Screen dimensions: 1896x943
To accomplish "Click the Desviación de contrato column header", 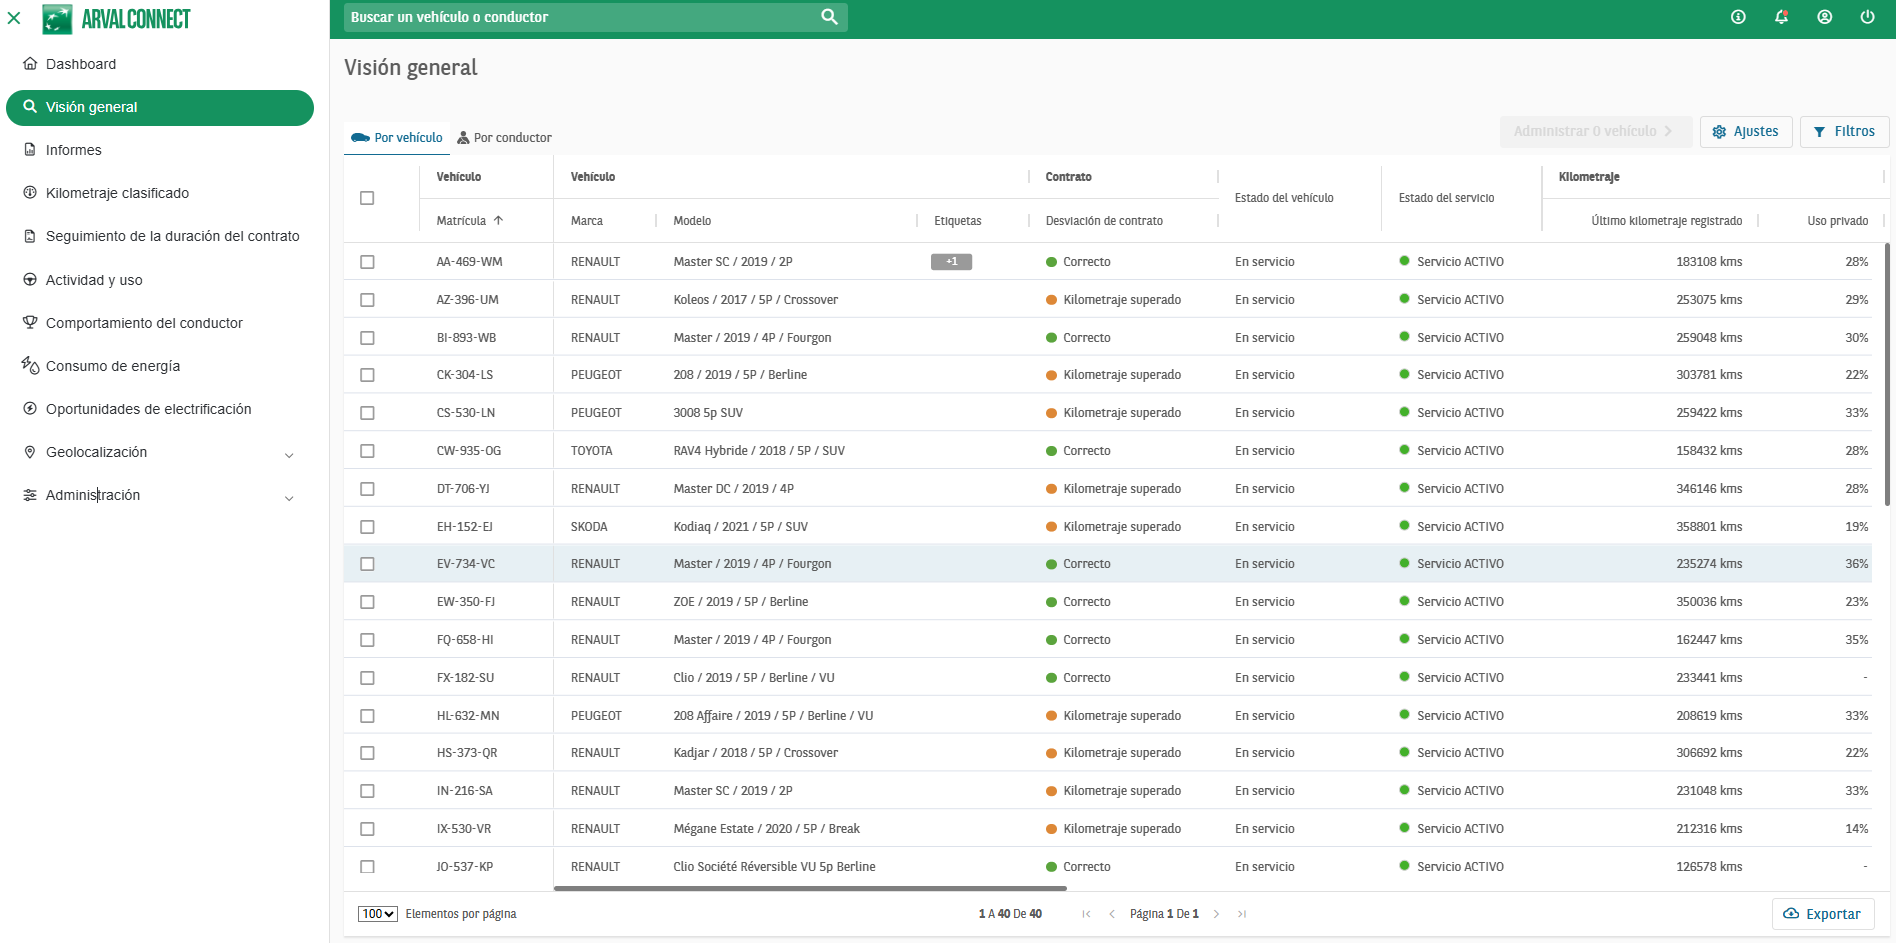I will 1104,221.
